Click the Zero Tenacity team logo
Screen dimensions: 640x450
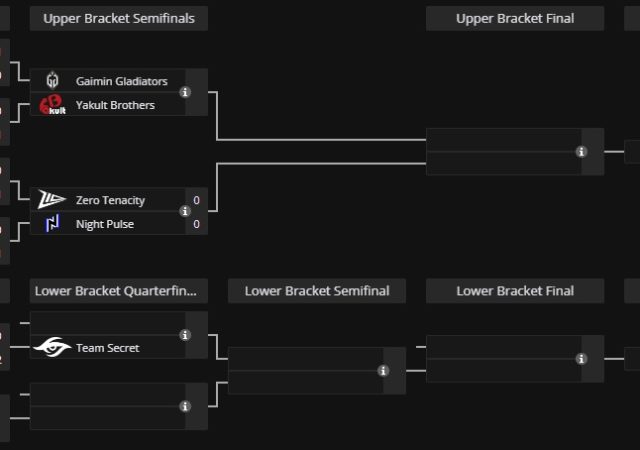[x=53, y=200]
